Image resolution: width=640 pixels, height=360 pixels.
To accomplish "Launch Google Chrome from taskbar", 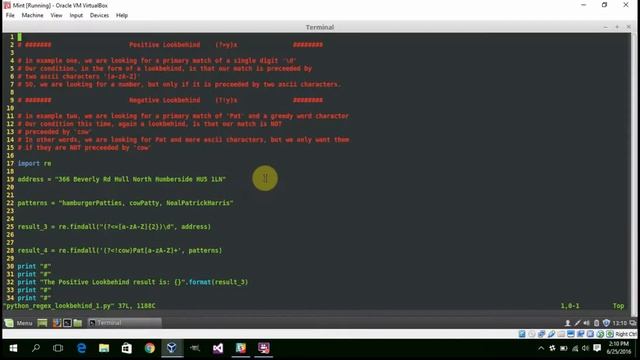I will click(x=149, y=348).
